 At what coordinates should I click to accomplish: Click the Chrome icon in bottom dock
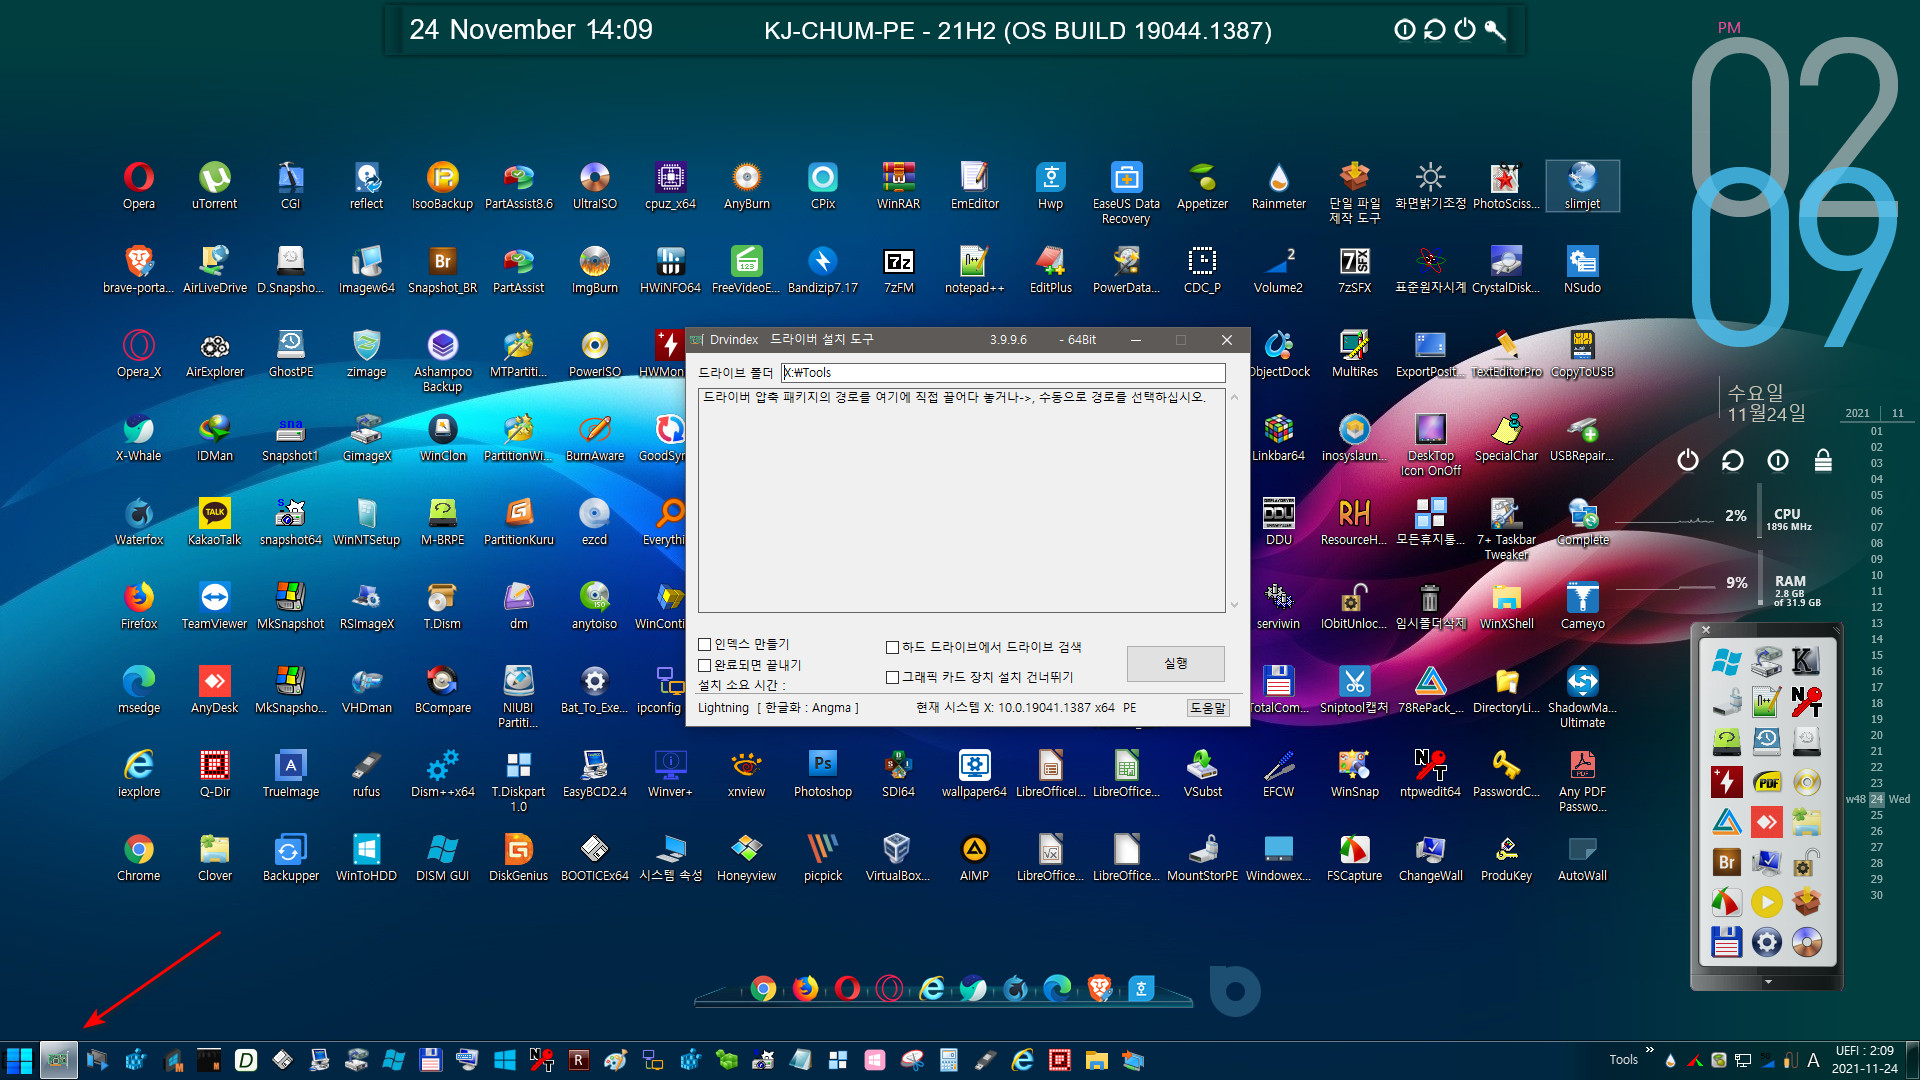(763, 989)
